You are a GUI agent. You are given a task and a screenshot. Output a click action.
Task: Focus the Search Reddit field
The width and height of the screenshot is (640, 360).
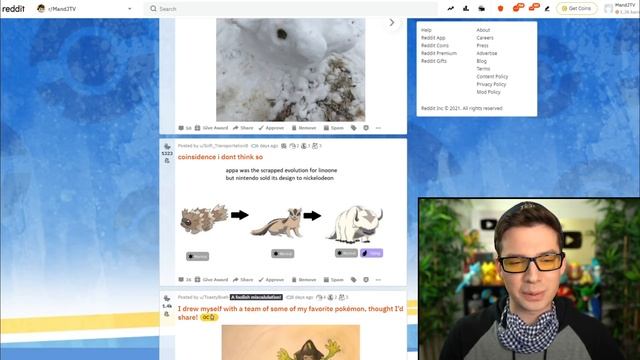pos(291,9)
